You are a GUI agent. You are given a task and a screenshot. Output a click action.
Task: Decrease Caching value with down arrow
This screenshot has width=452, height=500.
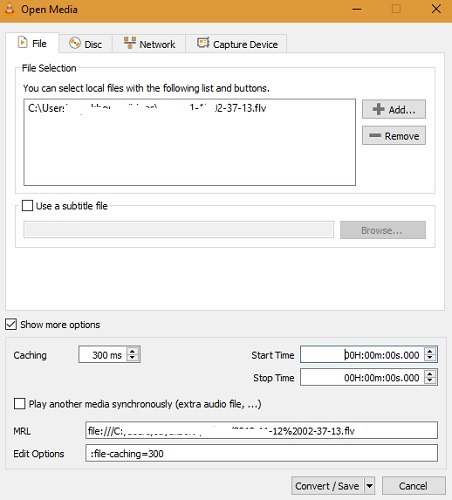pos(133,358)
